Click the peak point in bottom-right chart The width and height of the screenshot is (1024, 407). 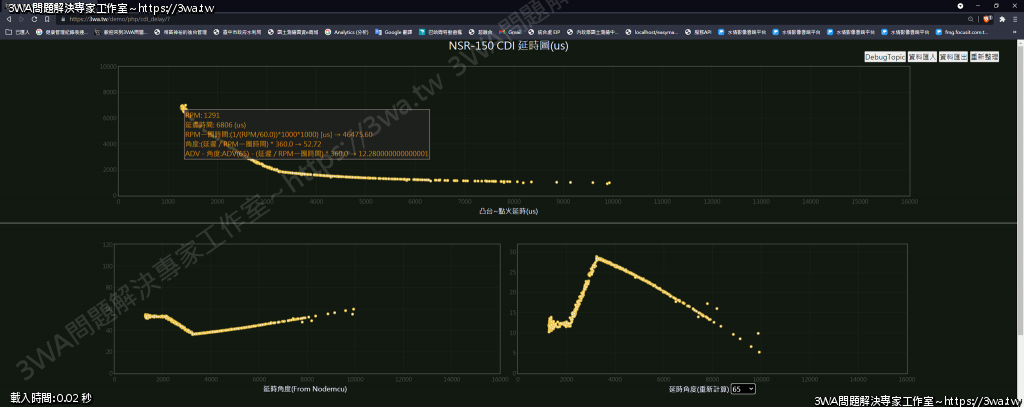point(597,257)
